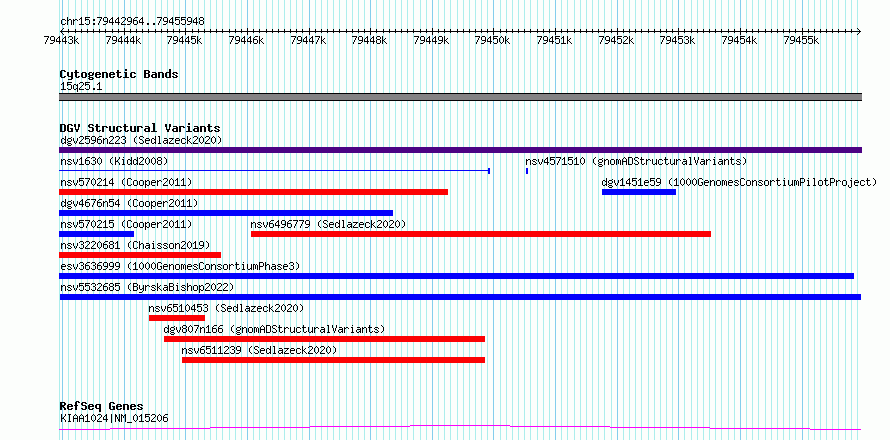Click the DGV Structural Variants track title
The image size is (890, 440).
pyautogui.click(x=140, y=128)
